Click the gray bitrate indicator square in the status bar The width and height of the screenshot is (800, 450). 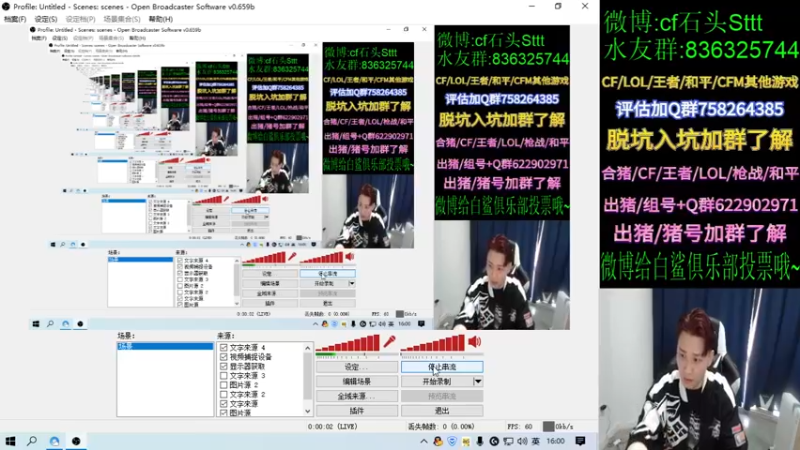click(548, 426)
